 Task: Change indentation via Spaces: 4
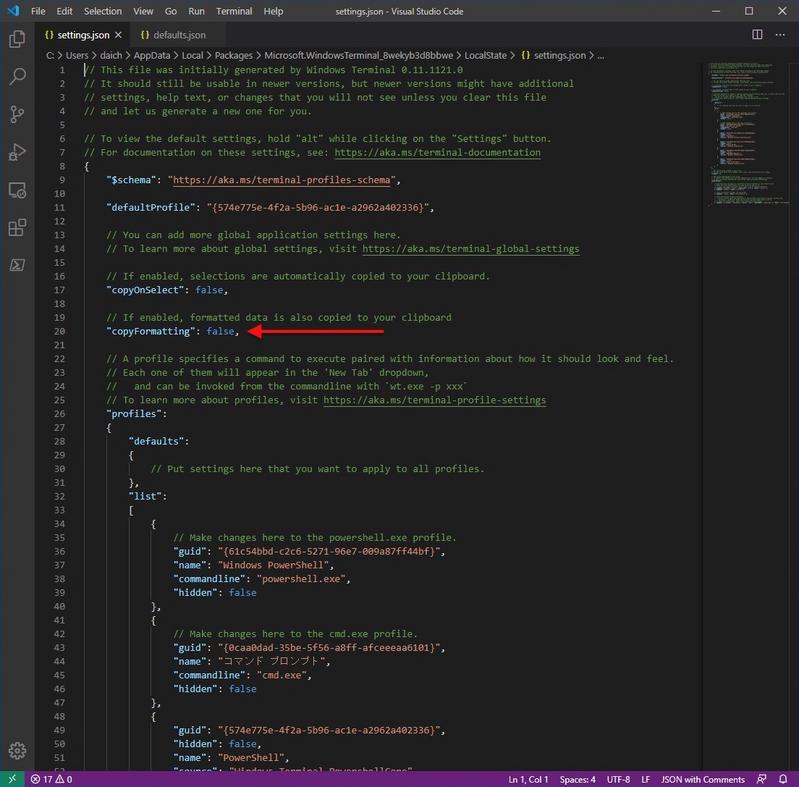(577, 779)
